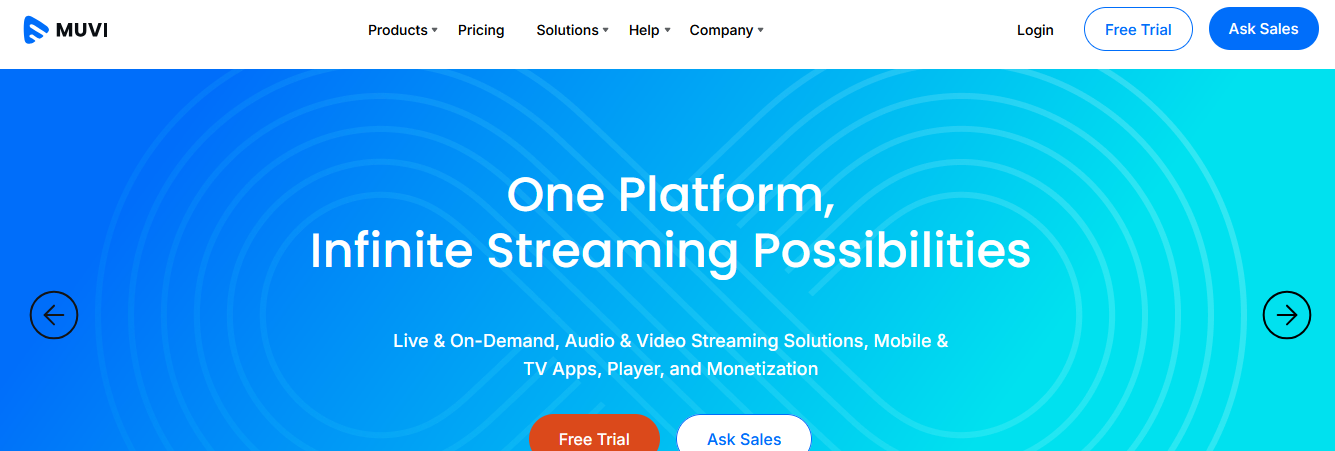Expand the caret beside Help
Viewport: 1335px width, 451px height.
point(667,31)
